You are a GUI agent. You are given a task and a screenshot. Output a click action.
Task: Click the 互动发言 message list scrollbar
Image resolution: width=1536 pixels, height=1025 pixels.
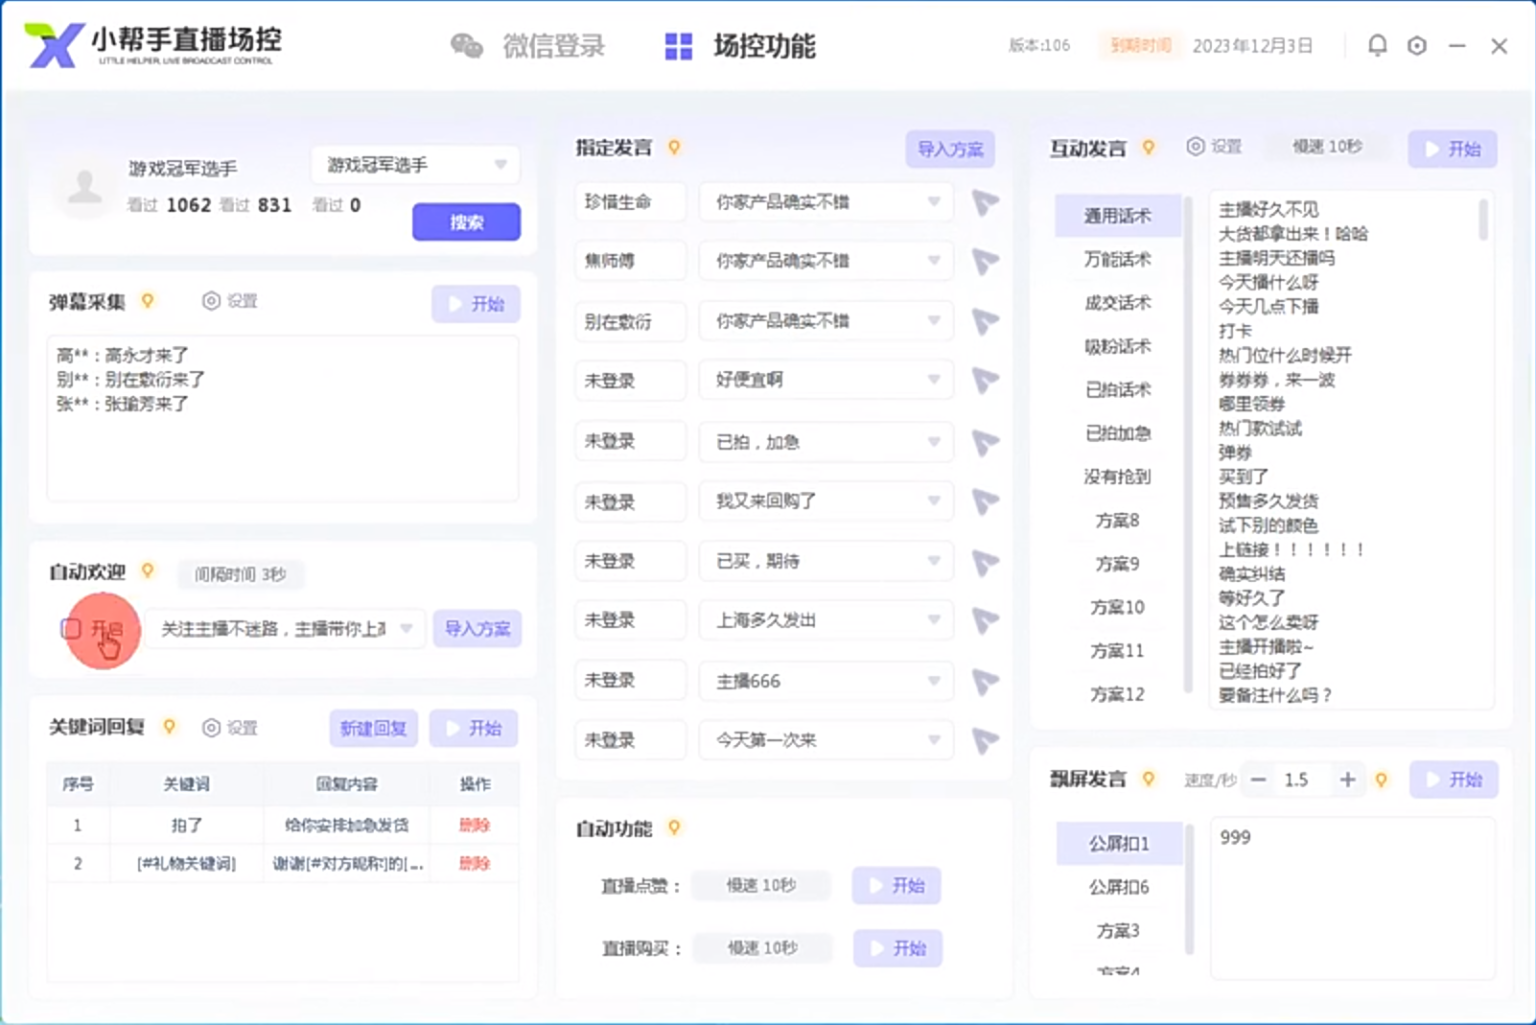pos(1483,219)
